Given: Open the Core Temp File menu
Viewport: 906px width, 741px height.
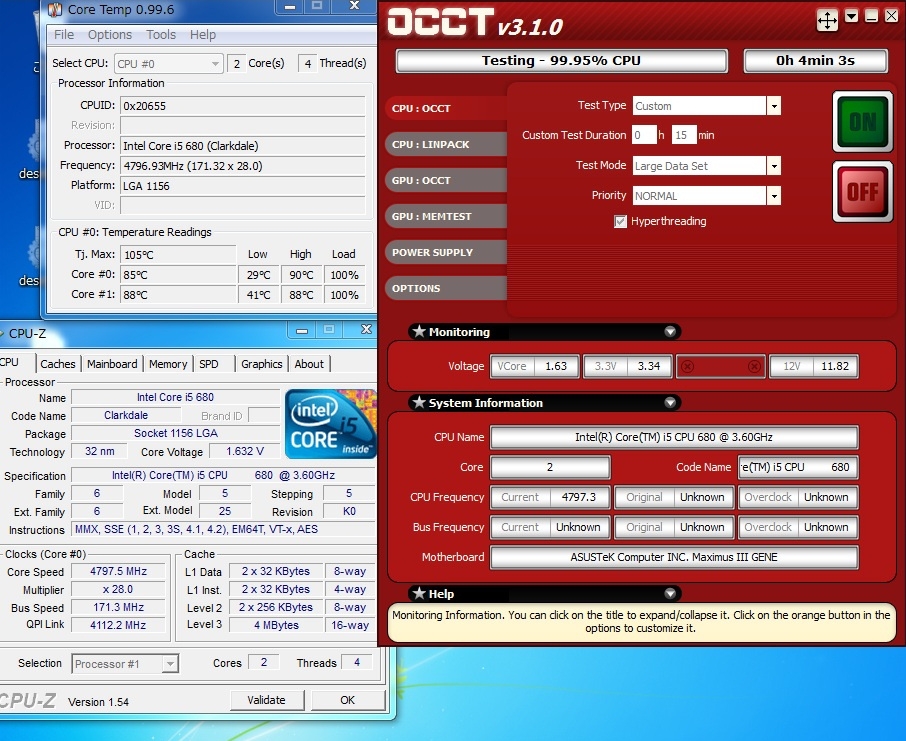Looking at the screenshot, I should (64, 35).
